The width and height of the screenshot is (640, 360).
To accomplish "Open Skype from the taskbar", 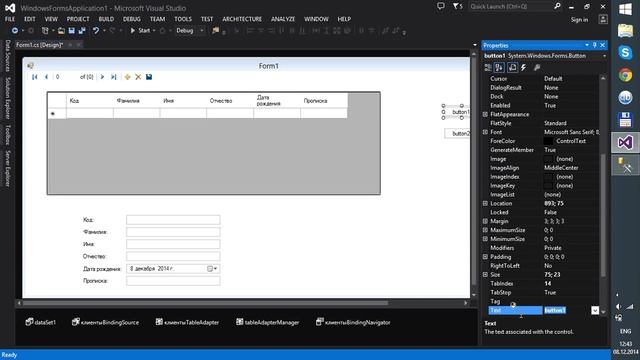I will [625, 53].
